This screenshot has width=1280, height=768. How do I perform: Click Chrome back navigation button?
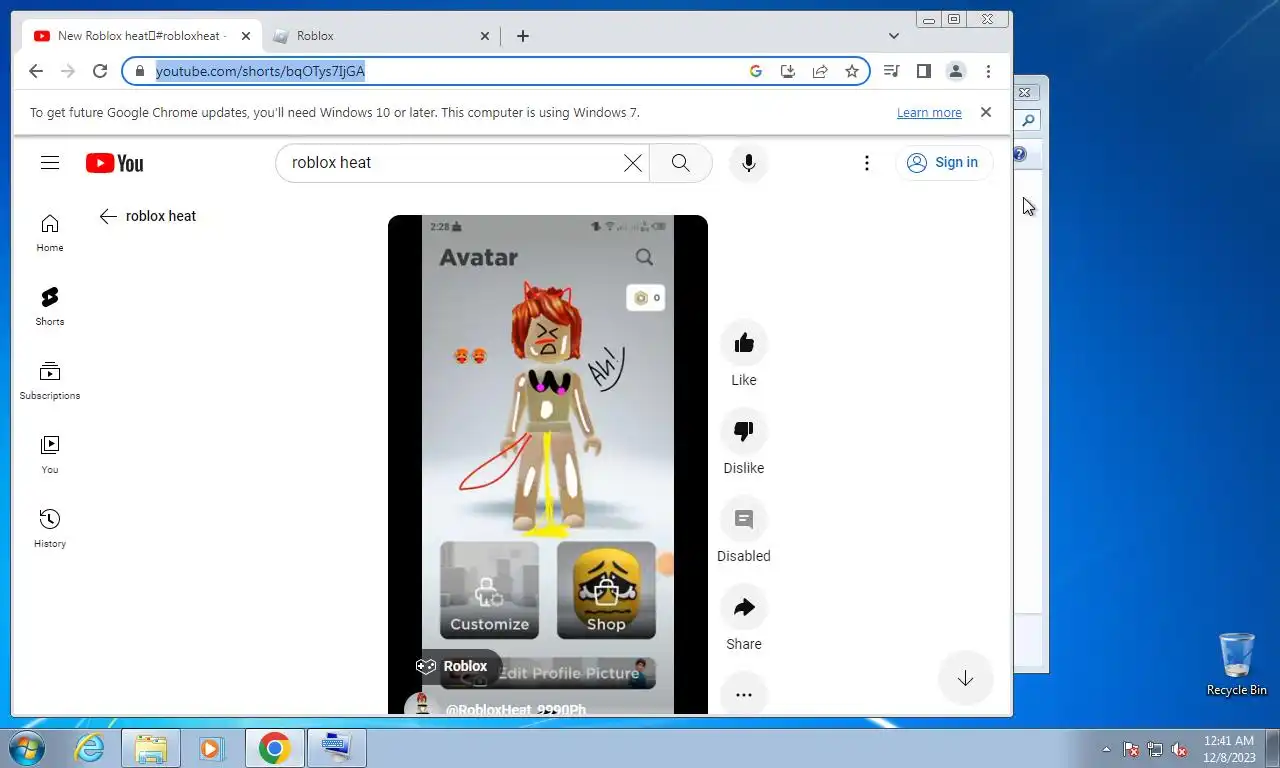coord(36,71)
